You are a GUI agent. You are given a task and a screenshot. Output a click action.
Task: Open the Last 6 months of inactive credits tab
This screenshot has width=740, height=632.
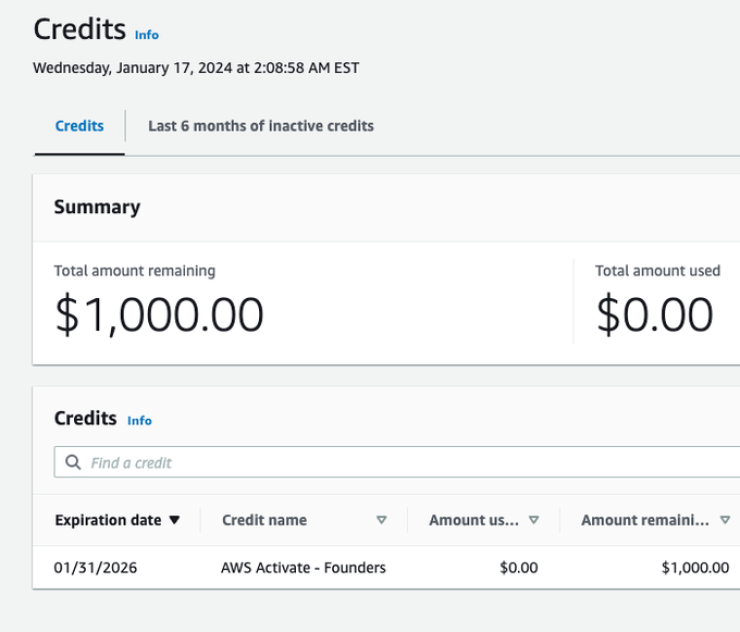261,126
